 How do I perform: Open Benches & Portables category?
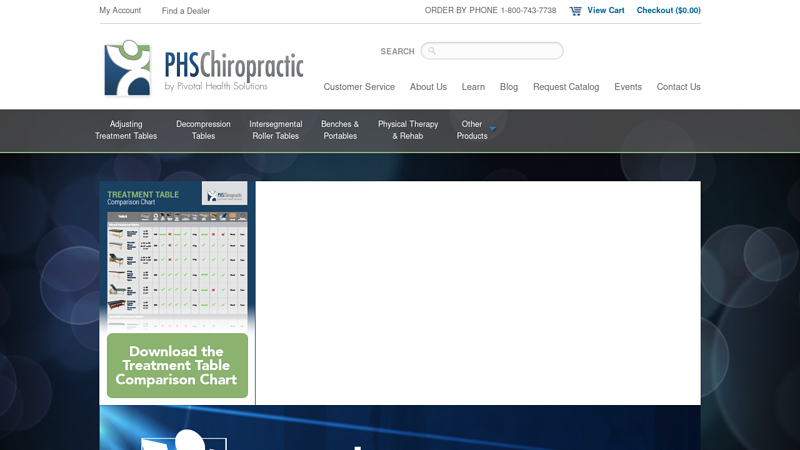pos(340,130)
